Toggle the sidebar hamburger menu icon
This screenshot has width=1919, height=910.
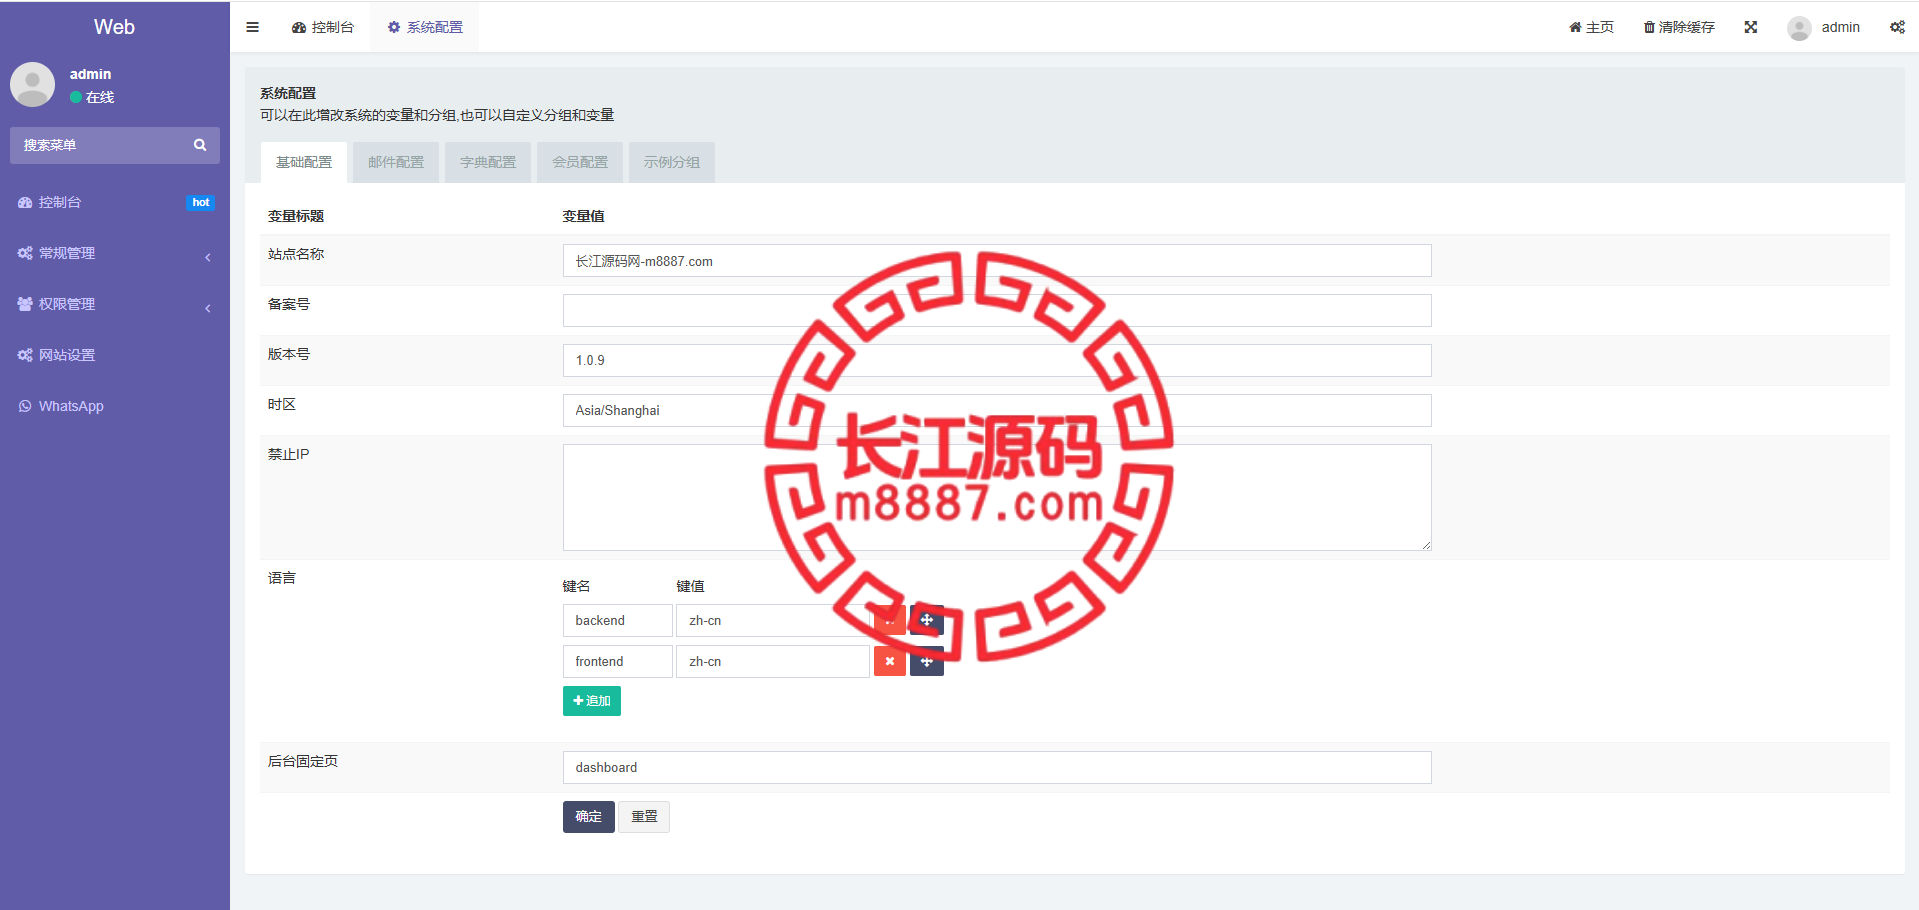pyautogui.click(x=252, y=27)
